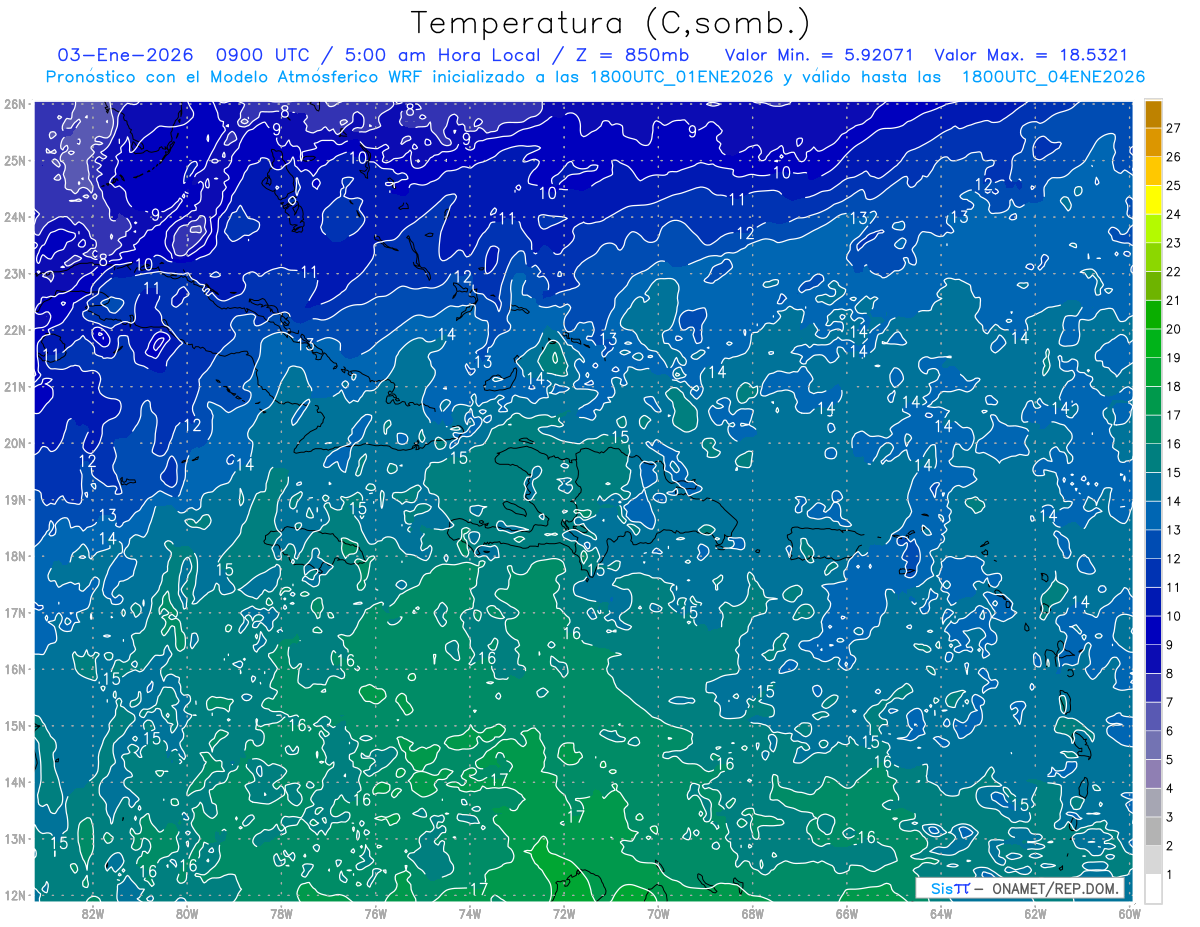1200x927 pixels.
Task: Click the longitude axis label "60W"
Action: tap(1128, 913)
